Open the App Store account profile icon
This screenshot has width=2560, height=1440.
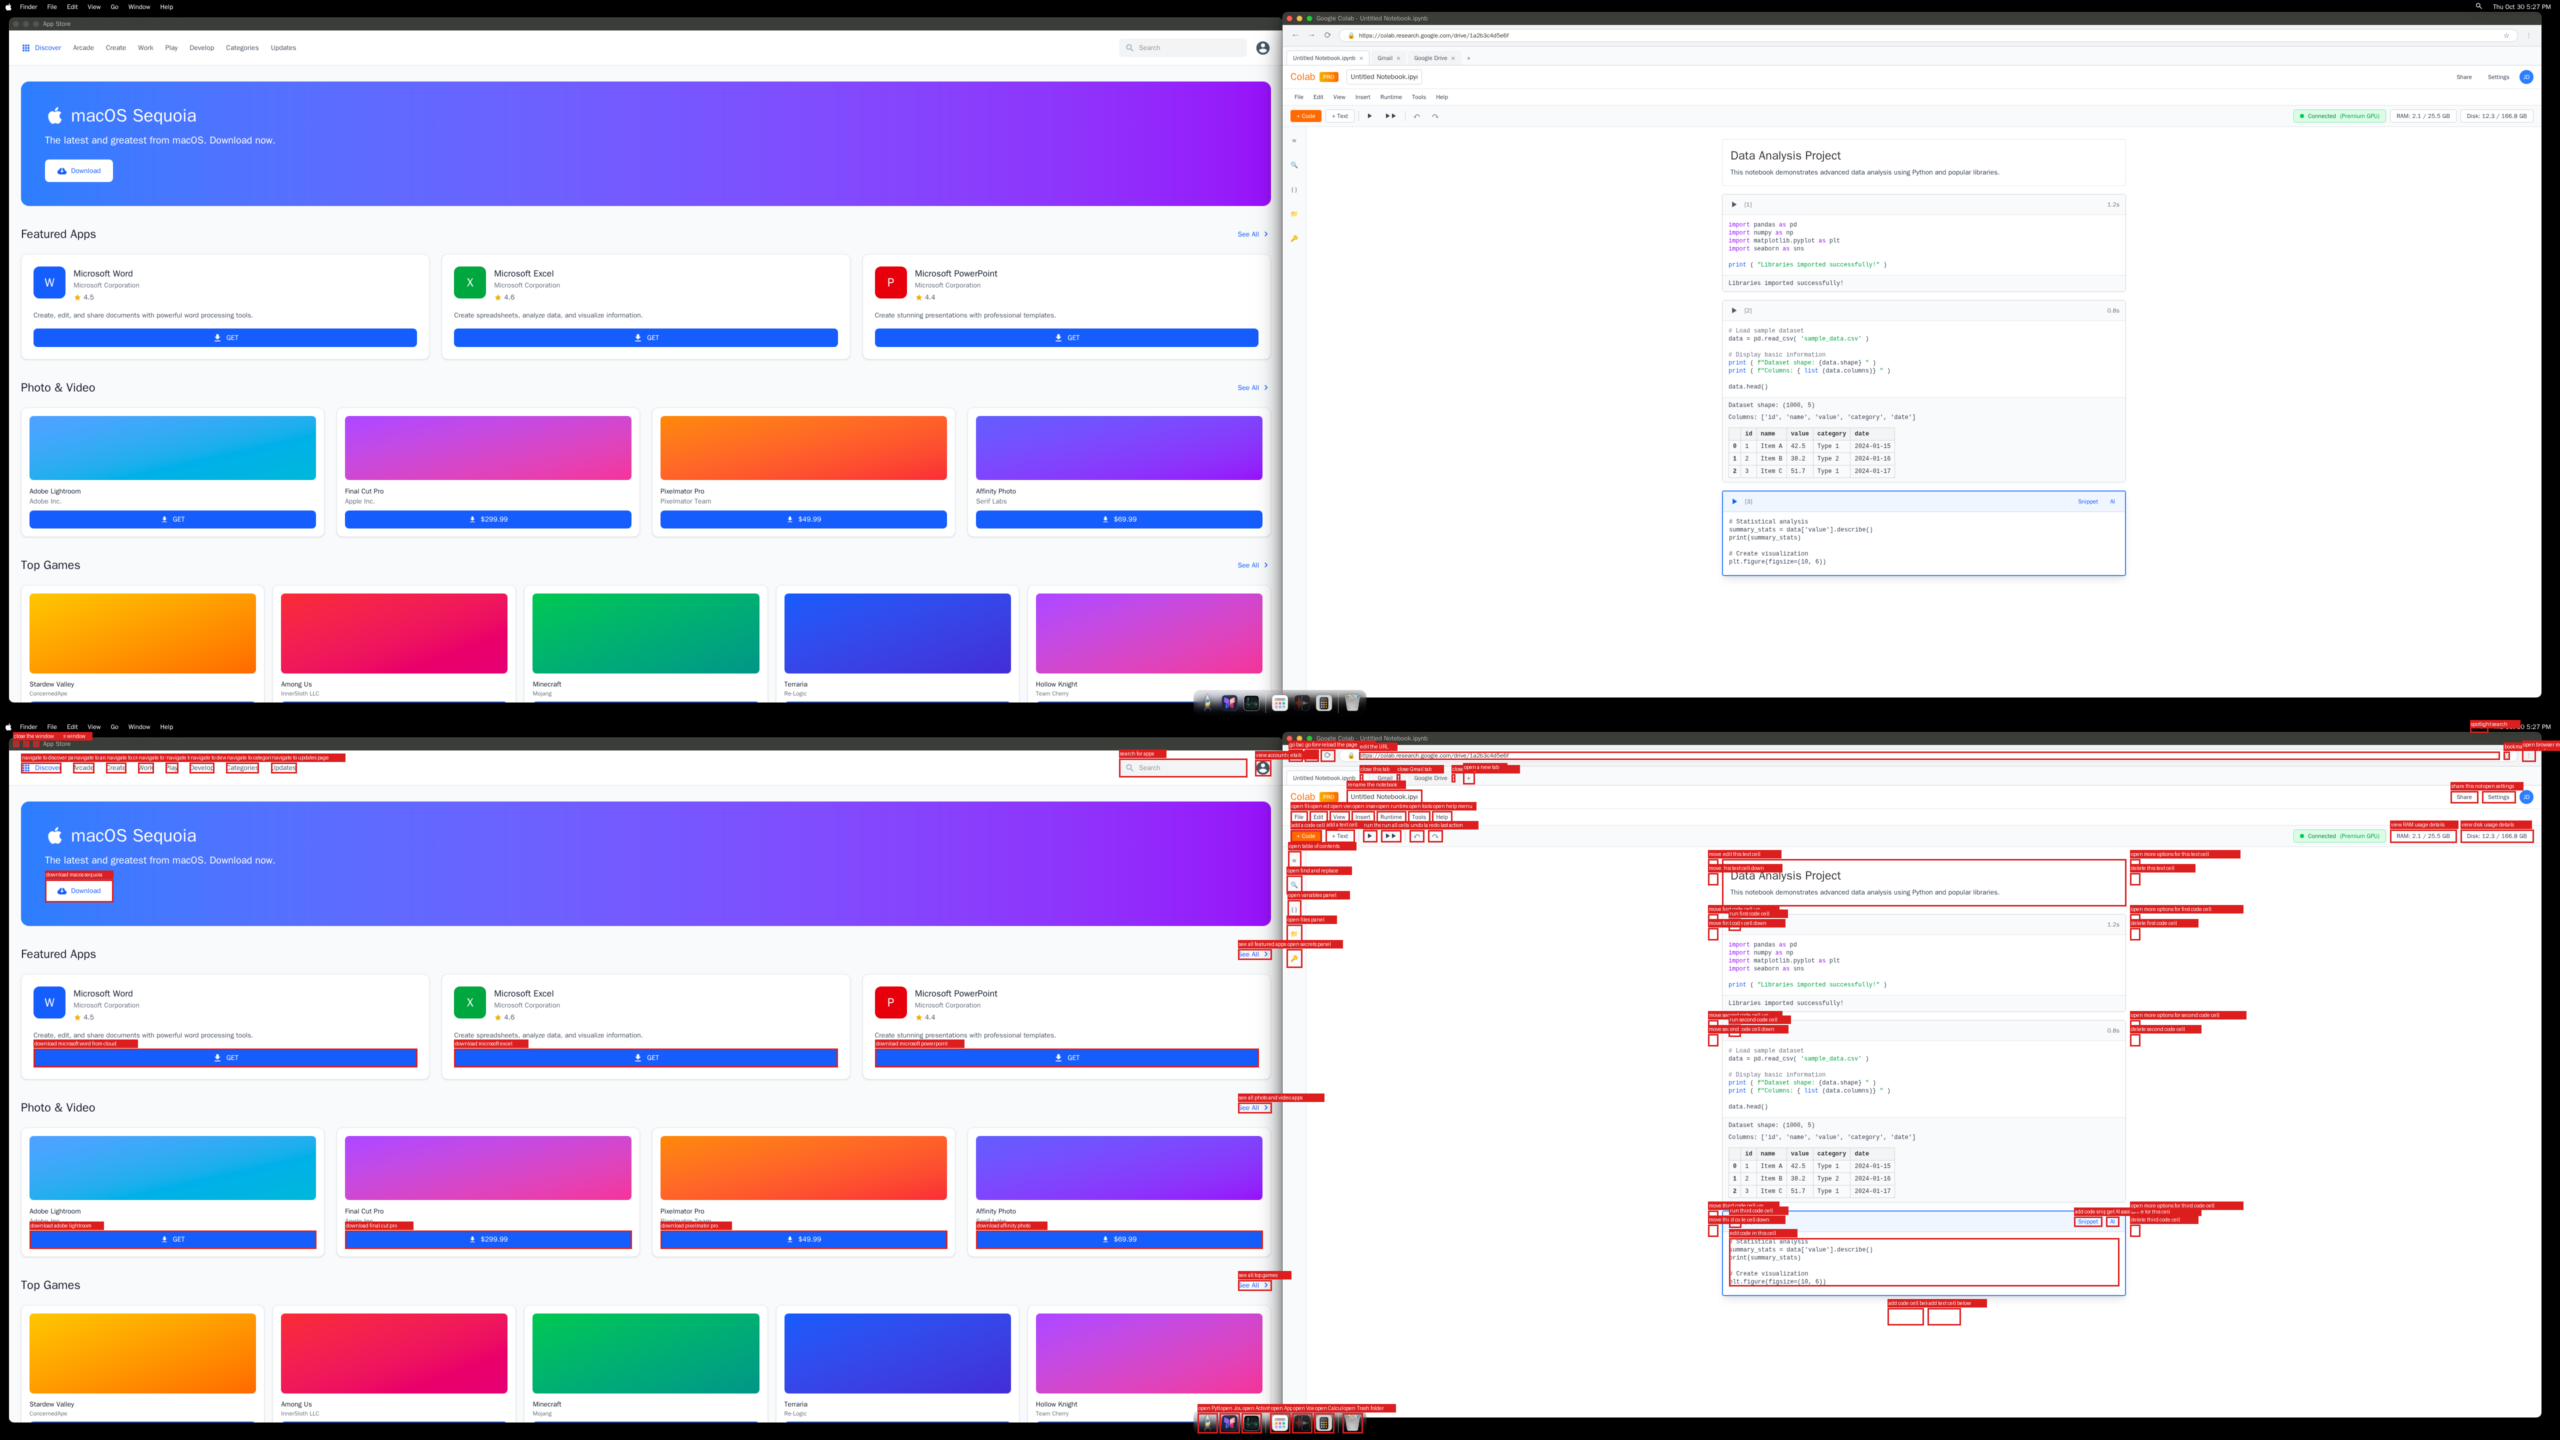[x=1263, y=48]
